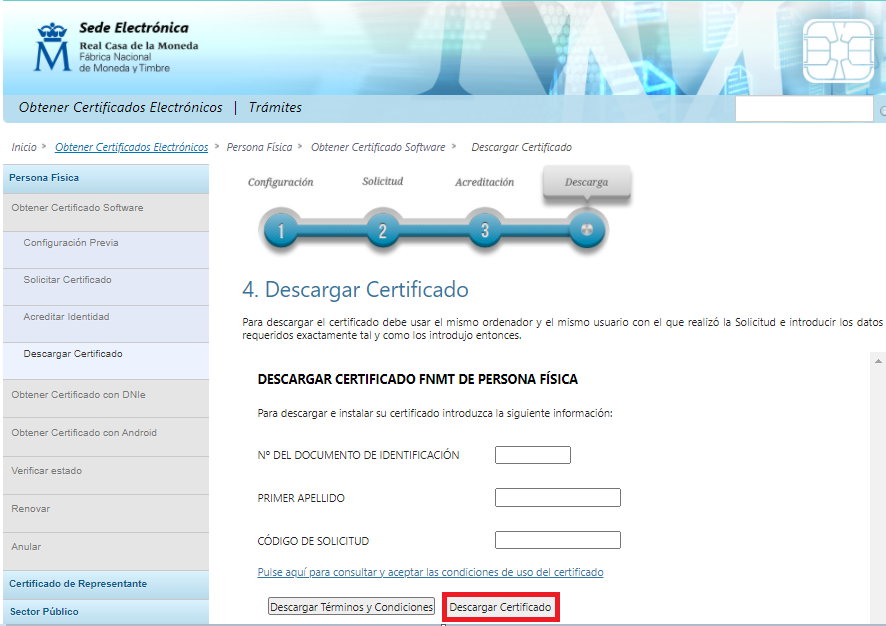The image size is (886, 626).
Task: Click the header search box
Action: [x=804, y=109]
